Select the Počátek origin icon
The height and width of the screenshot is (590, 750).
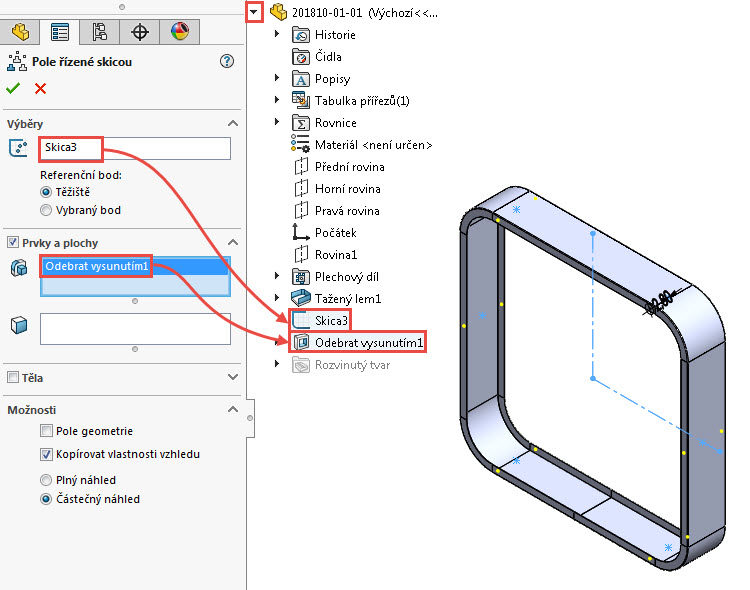(301, 233)
